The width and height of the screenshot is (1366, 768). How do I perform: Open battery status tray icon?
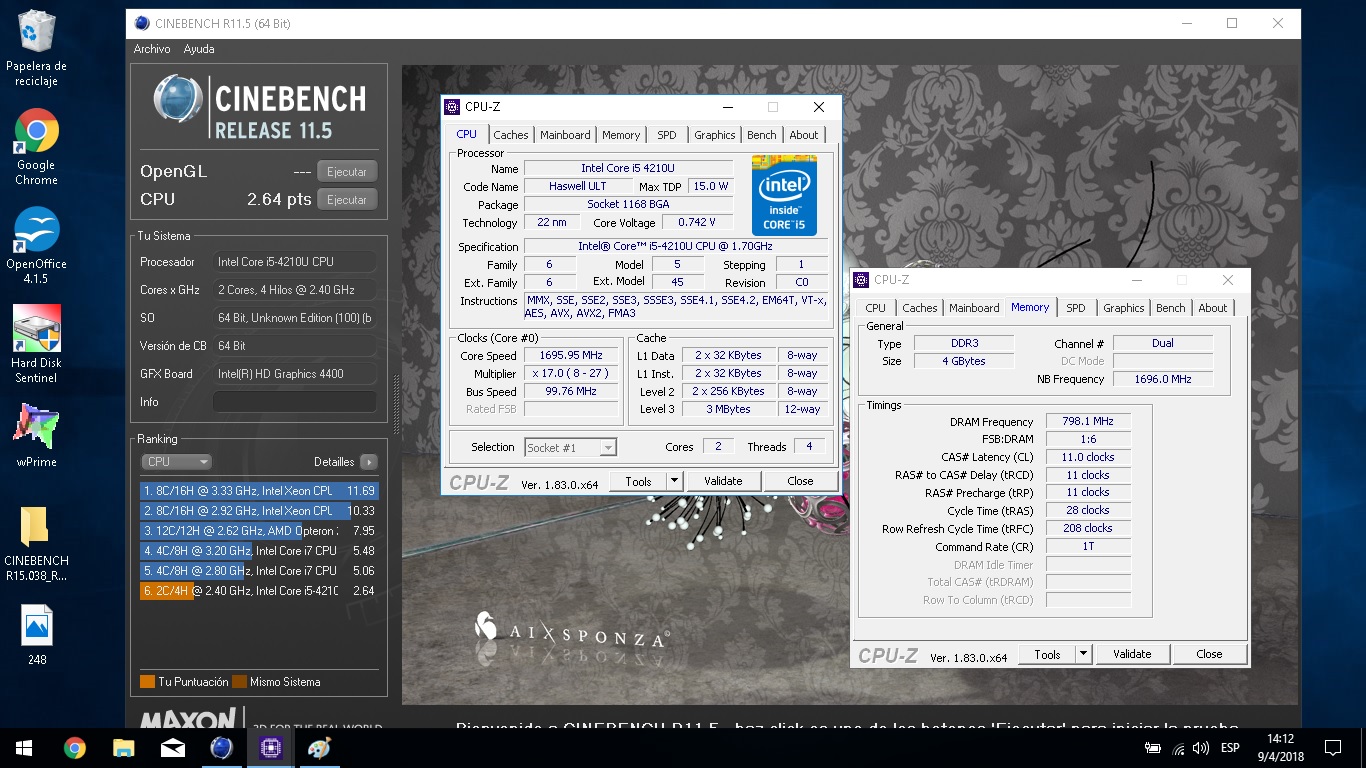pyautogui.click(x=1153, y=748)
